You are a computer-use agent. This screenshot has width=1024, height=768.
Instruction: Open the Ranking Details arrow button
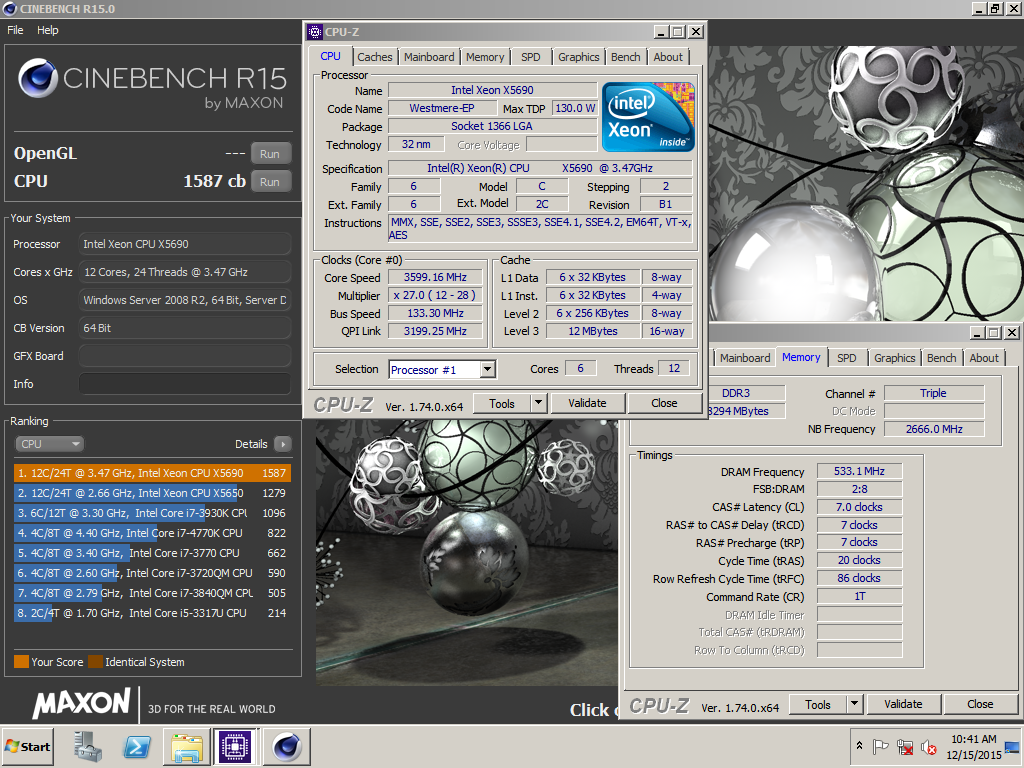pos(283,444)
